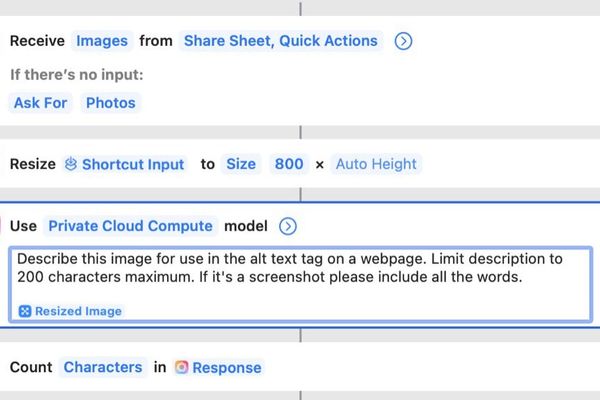
Task: Click the 800 width field
Action: tap(289, 164)
